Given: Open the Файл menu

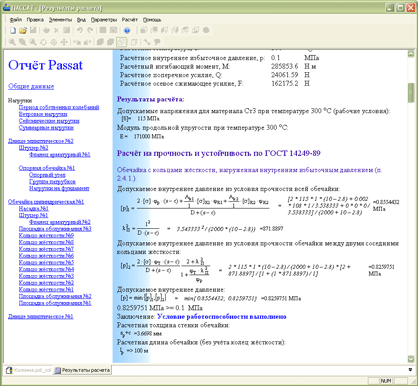Looking at the screenshot, I should click(16, 20).
